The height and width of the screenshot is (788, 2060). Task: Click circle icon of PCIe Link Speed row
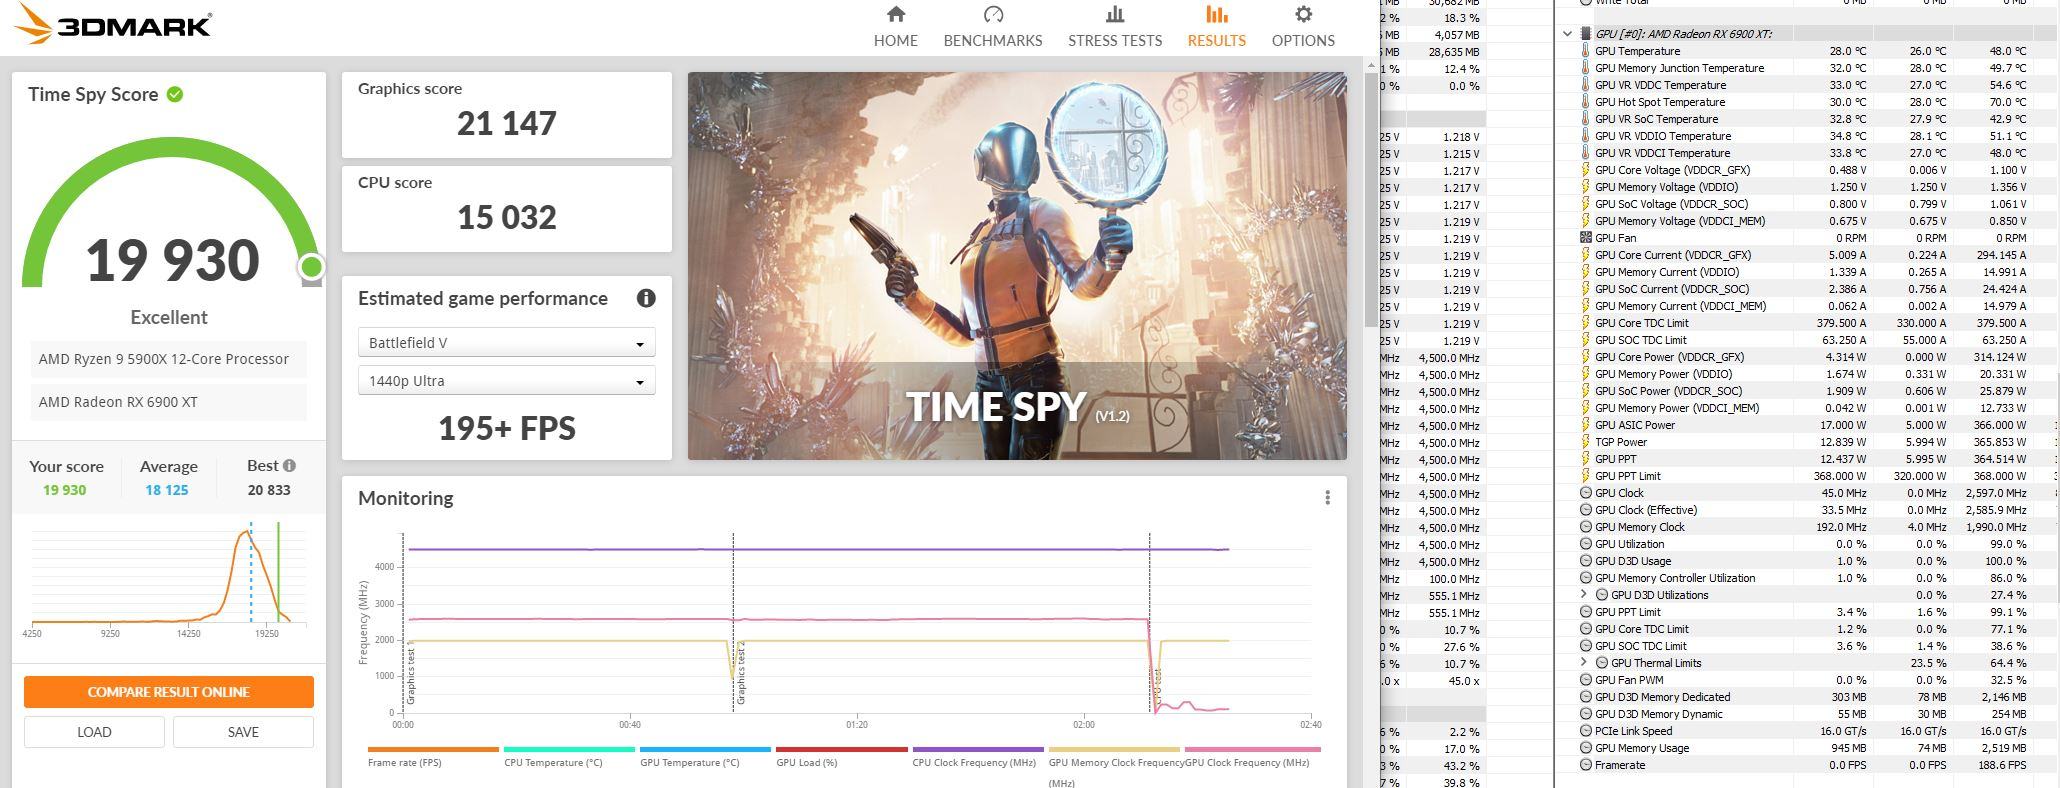1585,731
